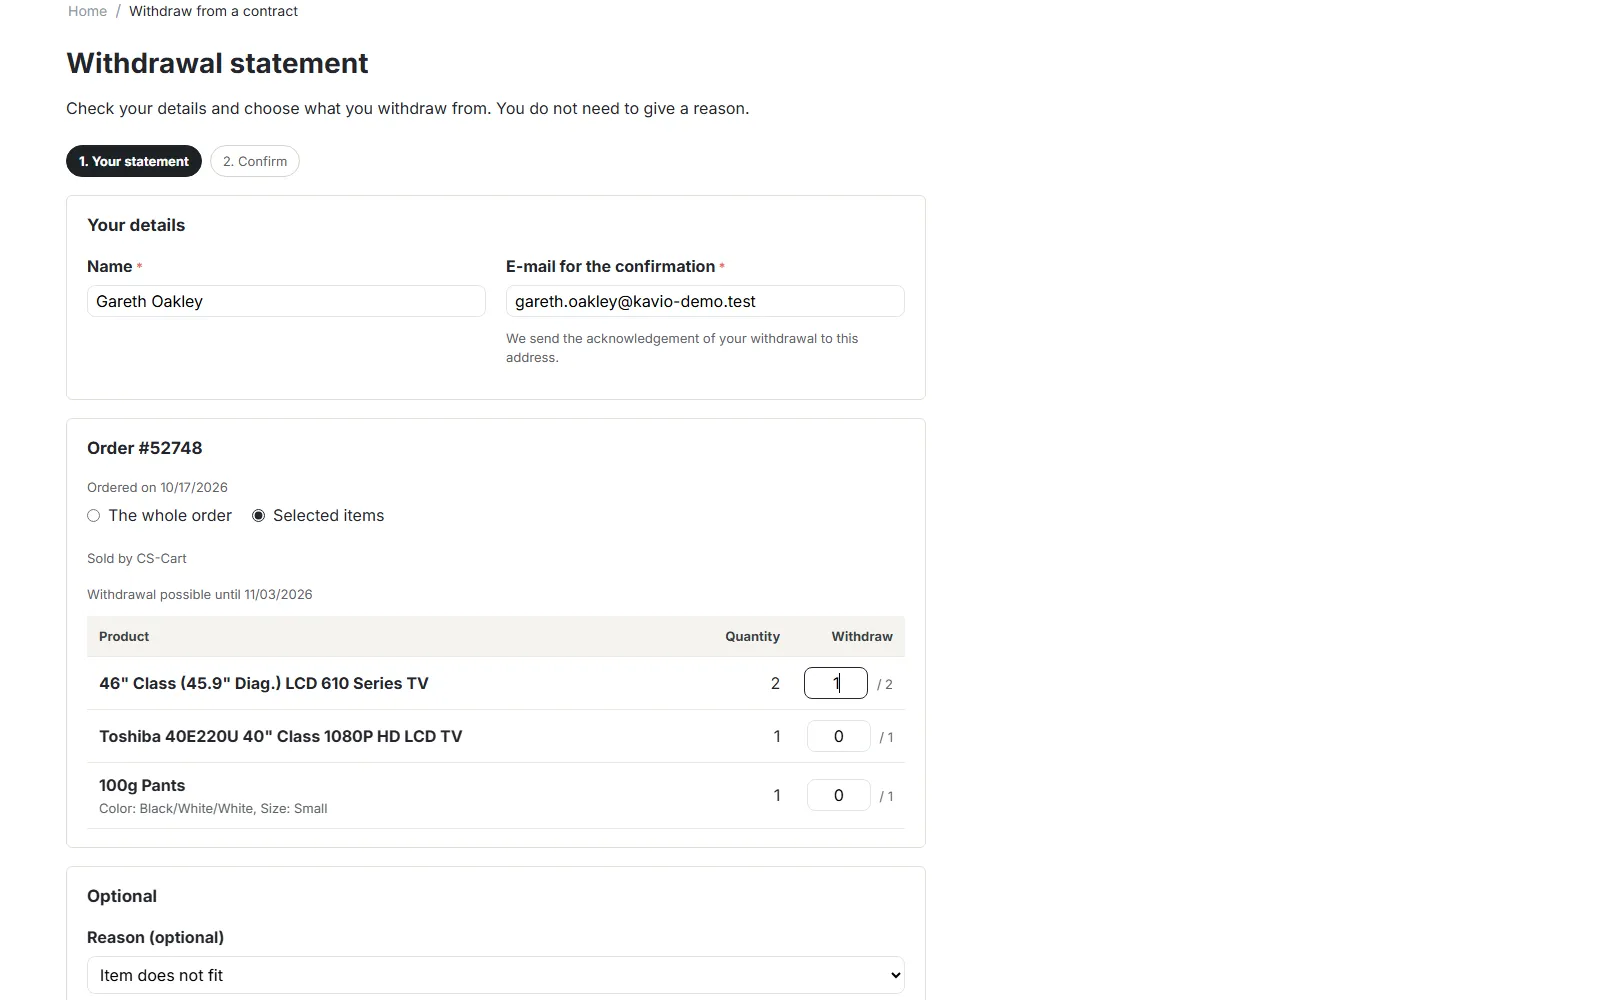
Task: Click the 'Quantity' column header
Action: point(752,636)
